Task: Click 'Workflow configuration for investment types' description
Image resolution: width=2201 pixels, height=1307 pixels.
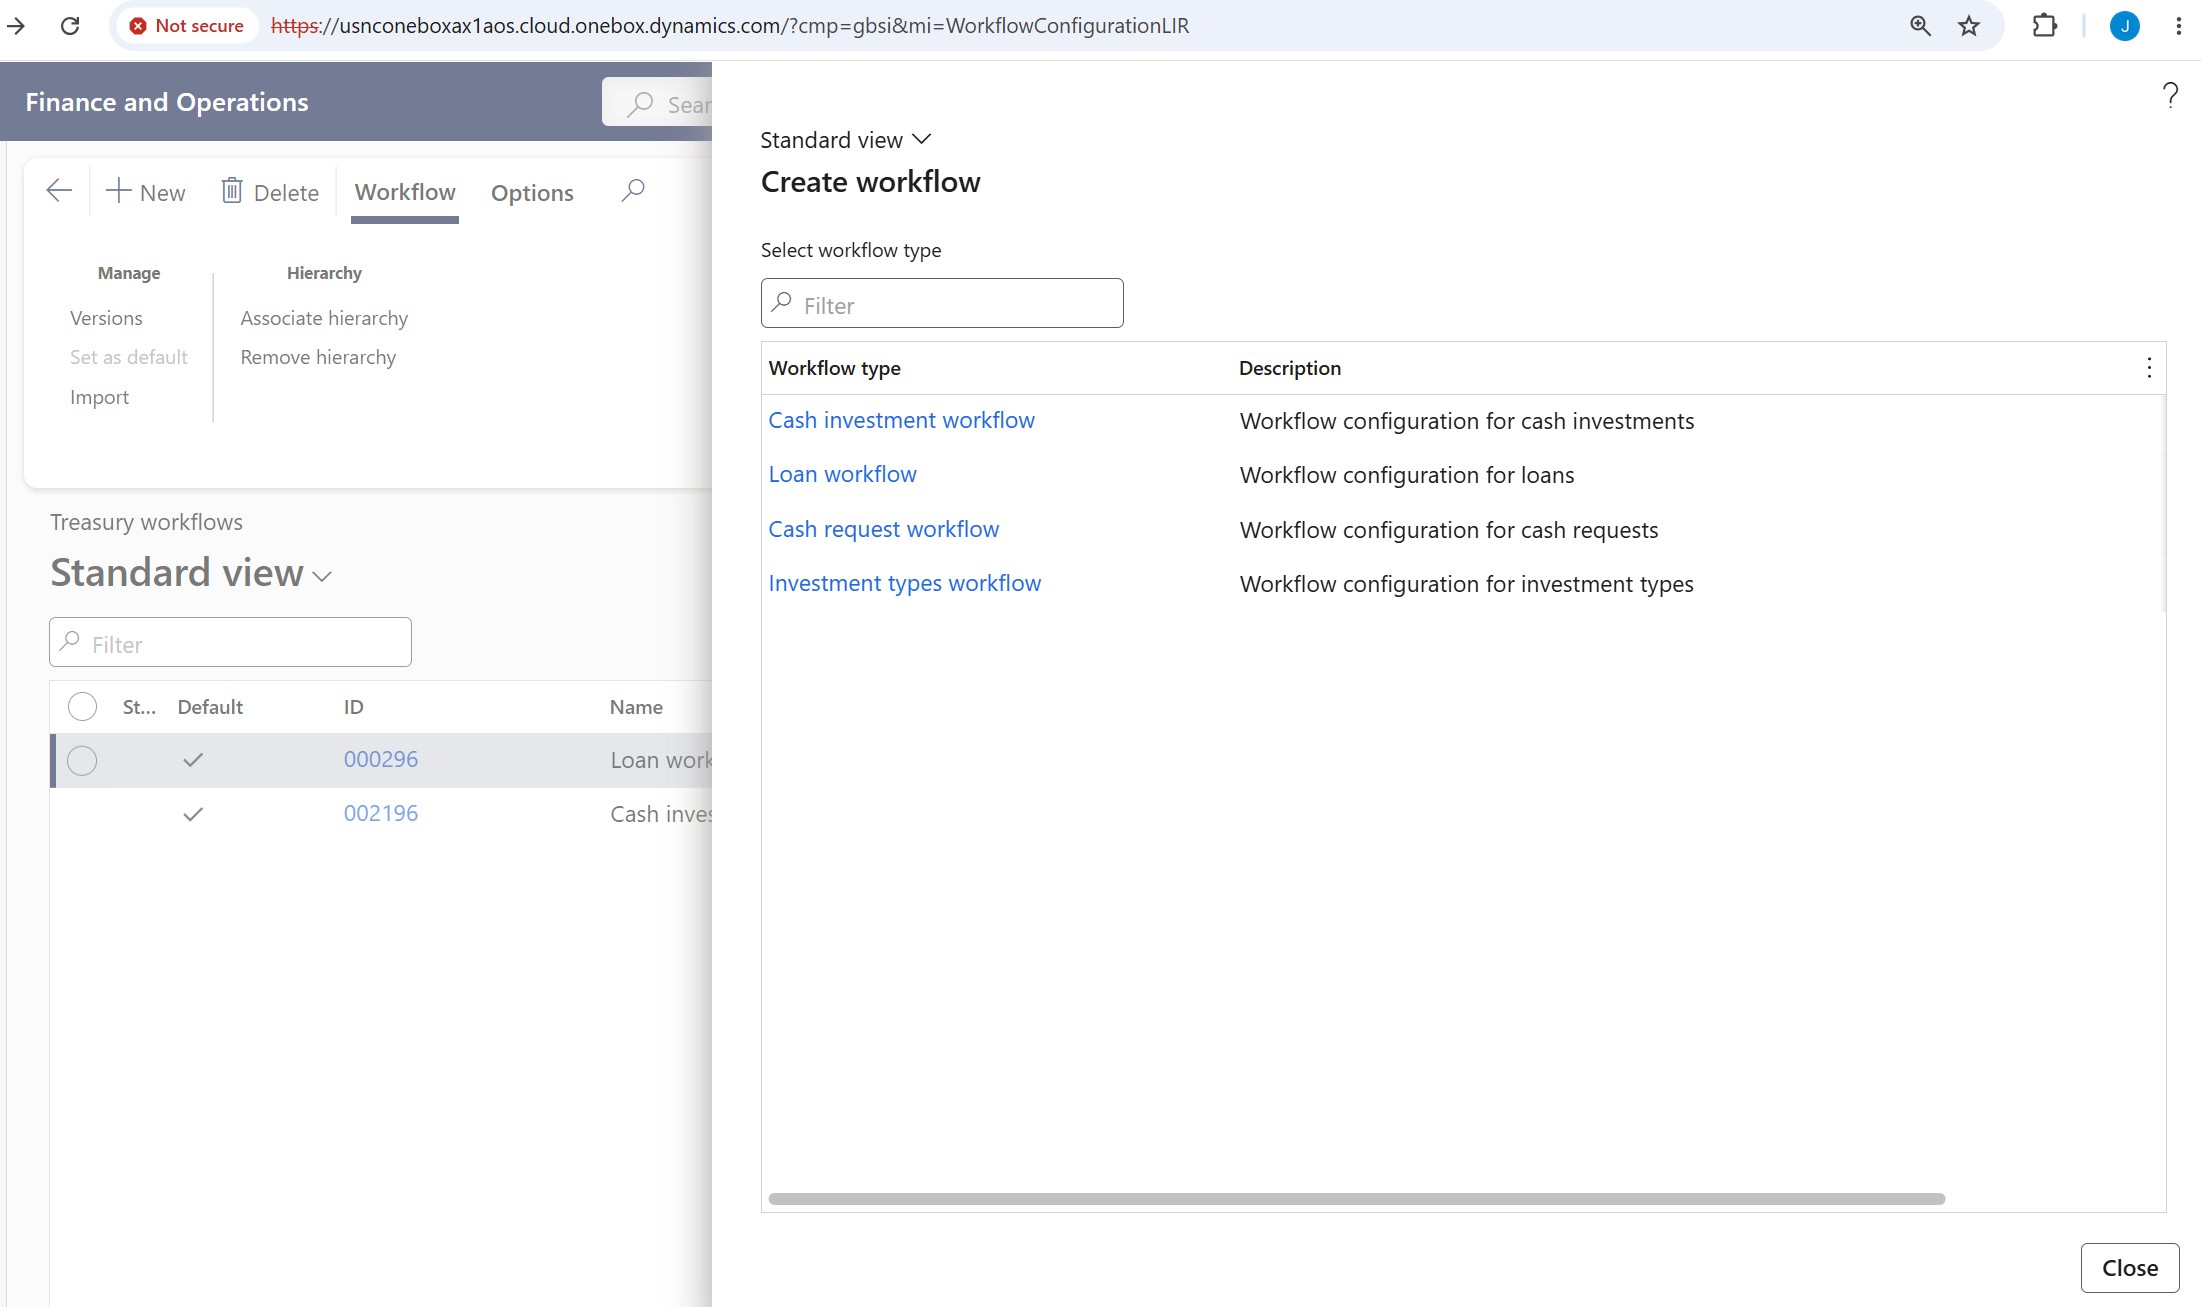Action: (1467, 584)
